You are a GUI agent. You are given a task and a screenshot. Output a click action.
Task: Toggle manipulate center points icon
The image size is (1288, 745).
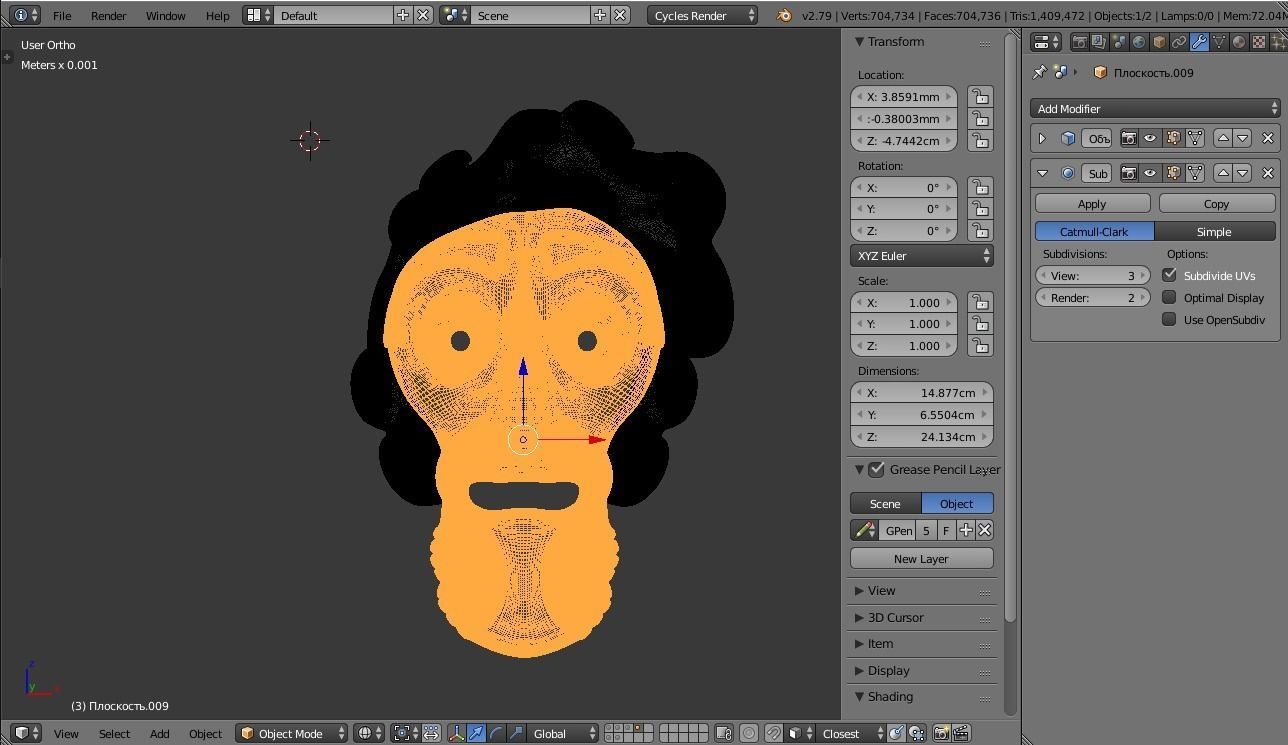pyautogui.click(x=431, y=733)
